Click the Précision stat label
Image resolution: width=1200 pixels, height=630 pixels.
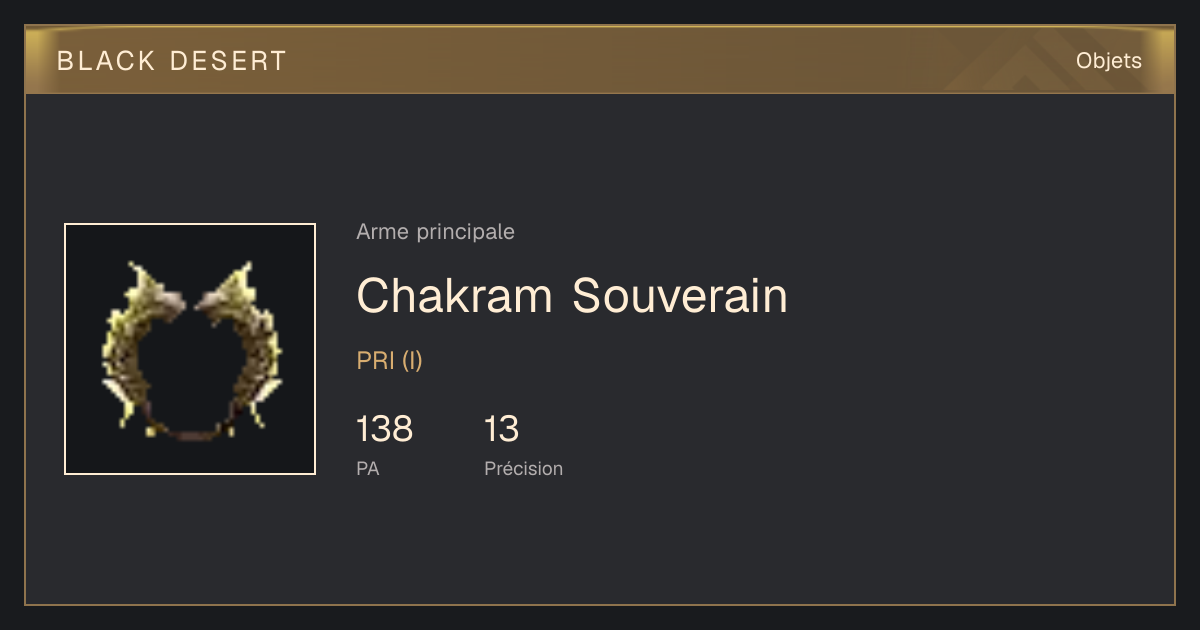(x=524, y=468)
